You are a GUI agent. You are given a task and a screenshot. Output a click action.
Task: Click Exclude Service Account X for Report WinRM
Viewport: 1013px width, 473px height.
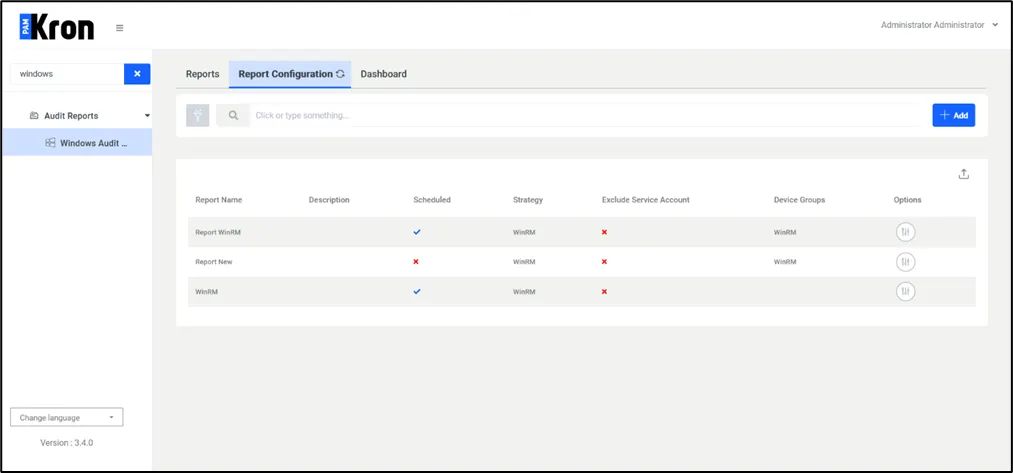(604, 232)
